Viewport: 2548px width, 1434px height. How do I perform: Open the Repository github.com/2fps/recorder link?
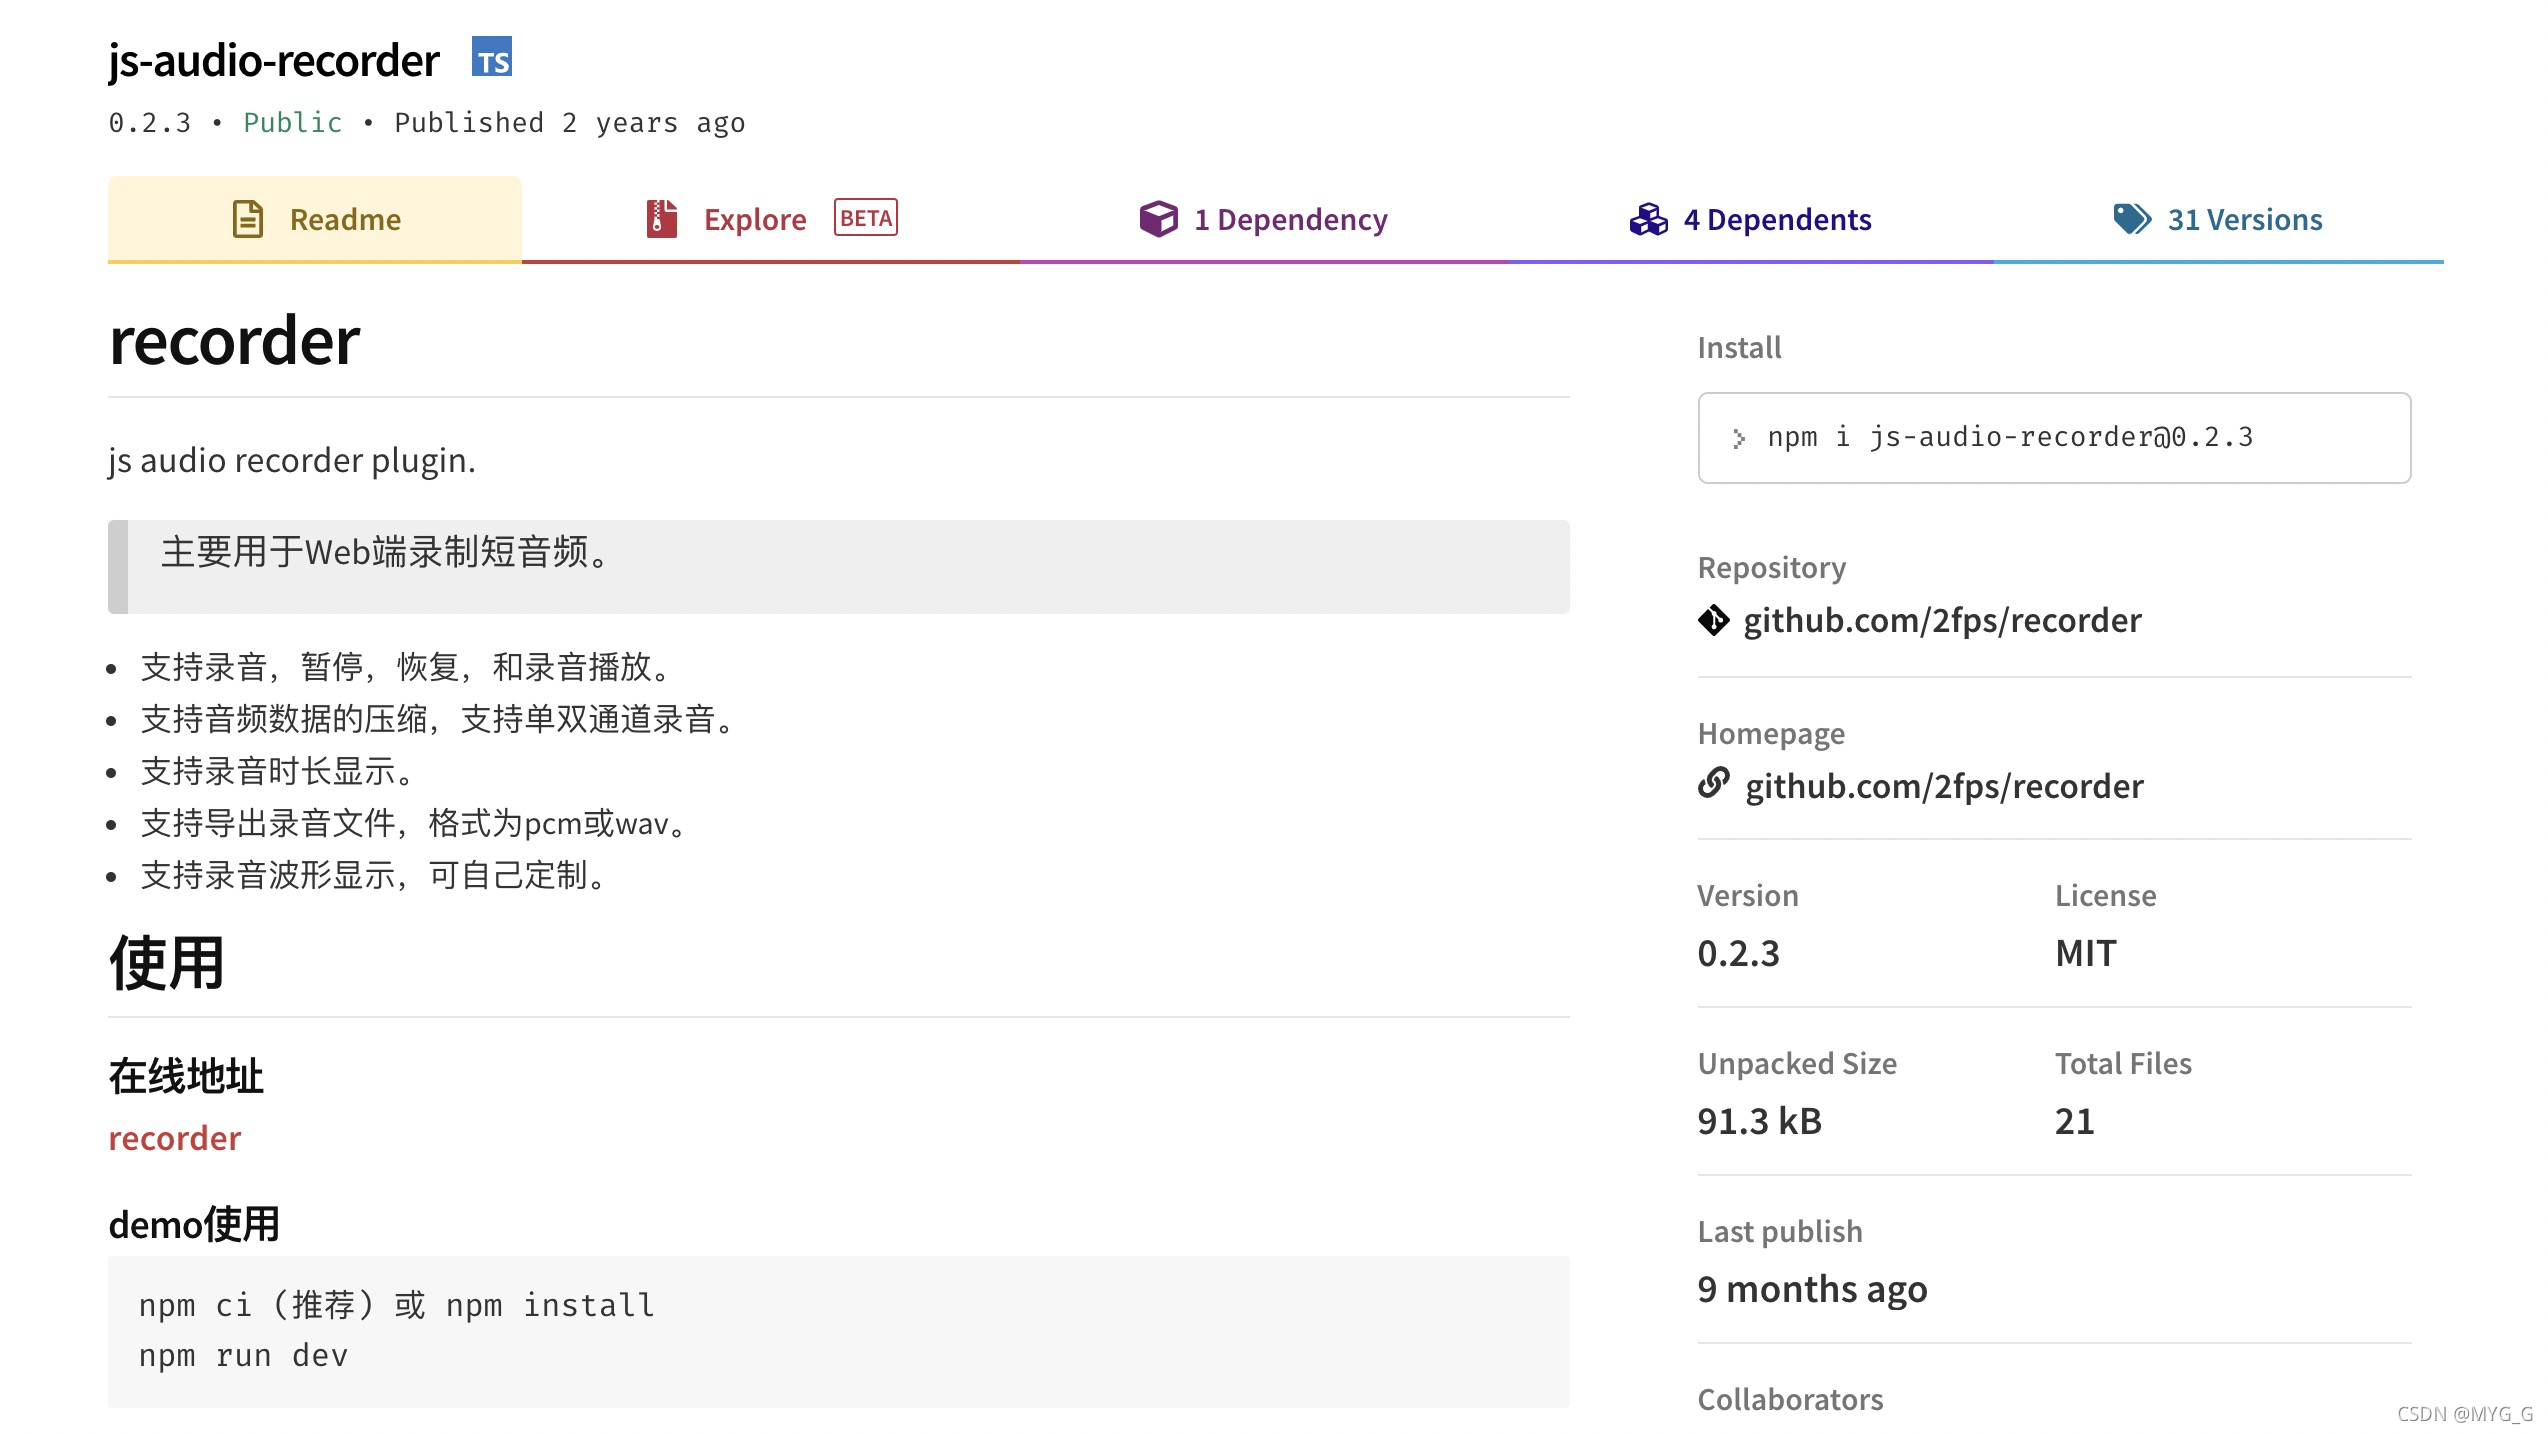1942,620
